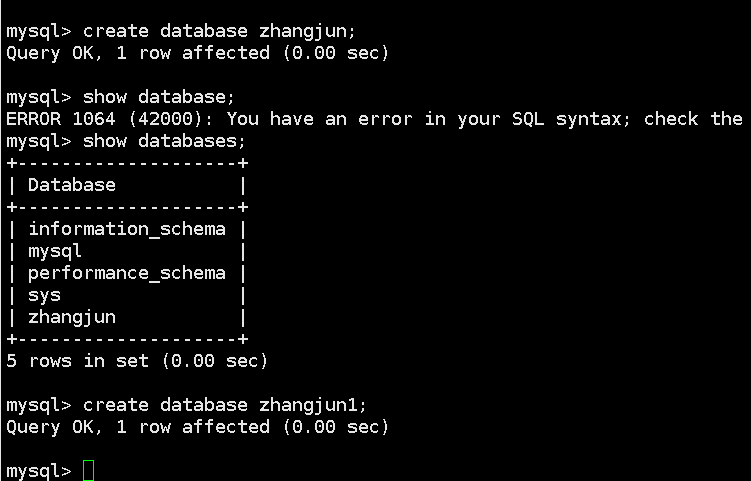Click the 'Database' column header
The image size is (751, 481).
(72, 185)
